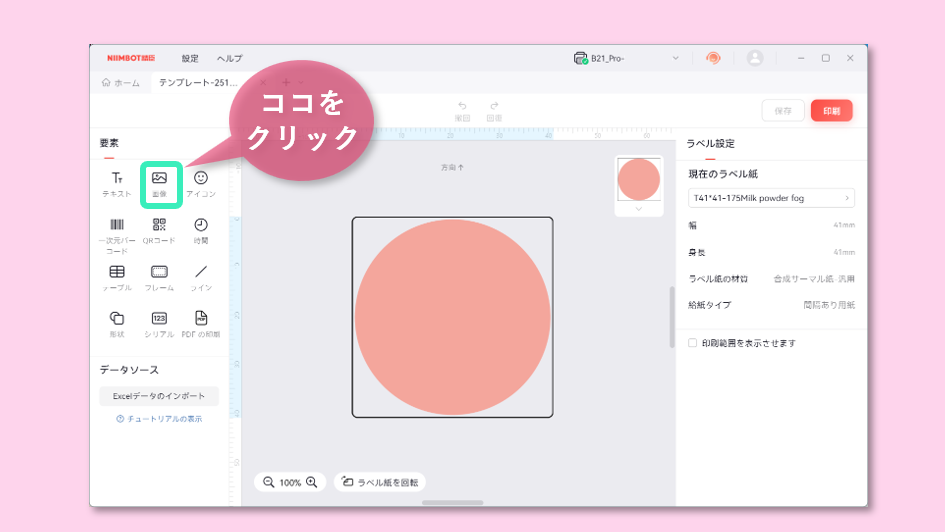Click the 100% zoom value
Image resolution: width=945 pixels, height=532 pixels.
[x=290, y=483]
